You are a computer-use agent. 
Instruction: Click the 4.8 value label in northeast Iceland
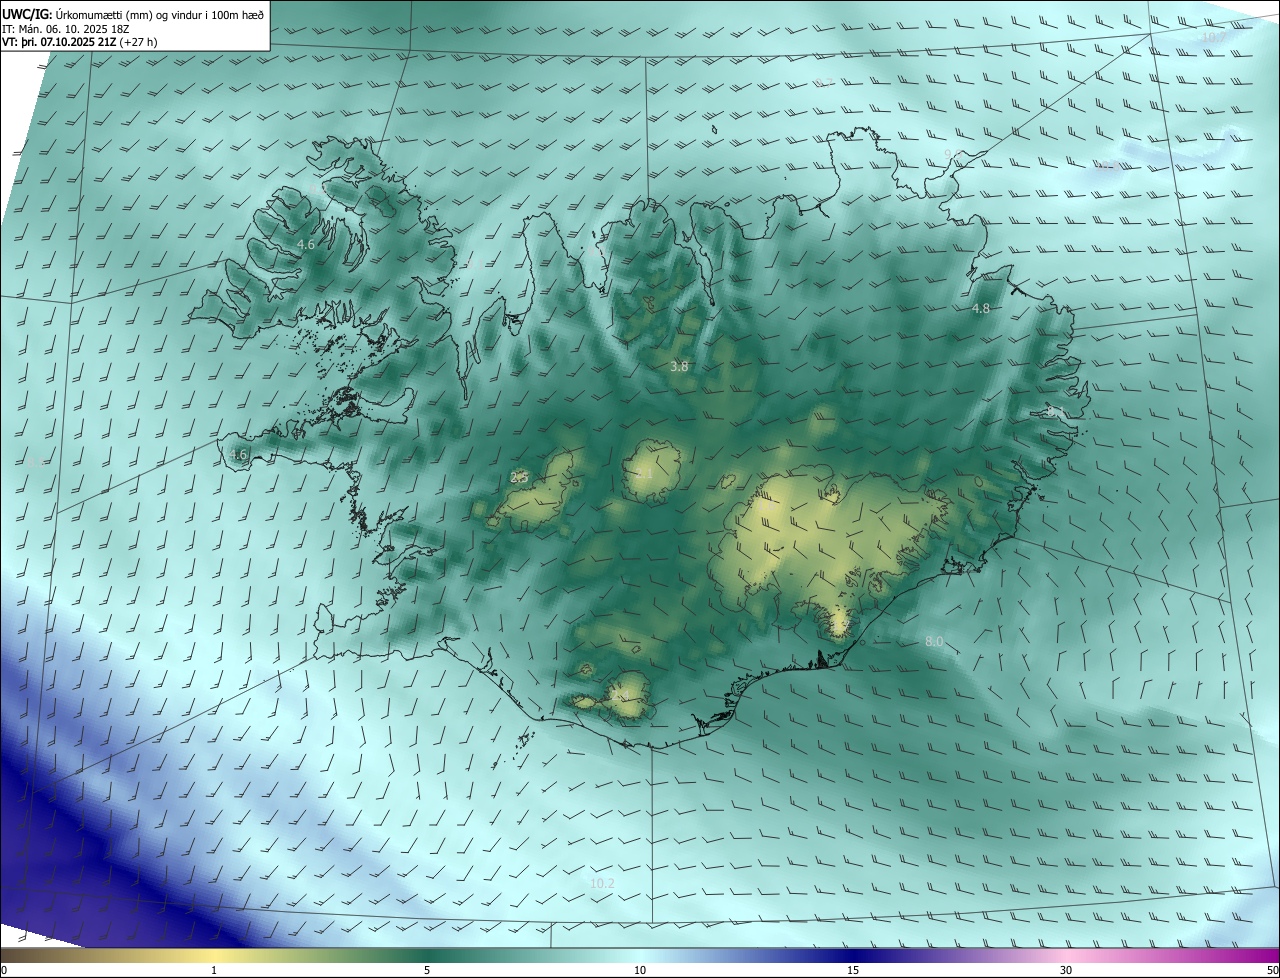[x=981, y=309]
